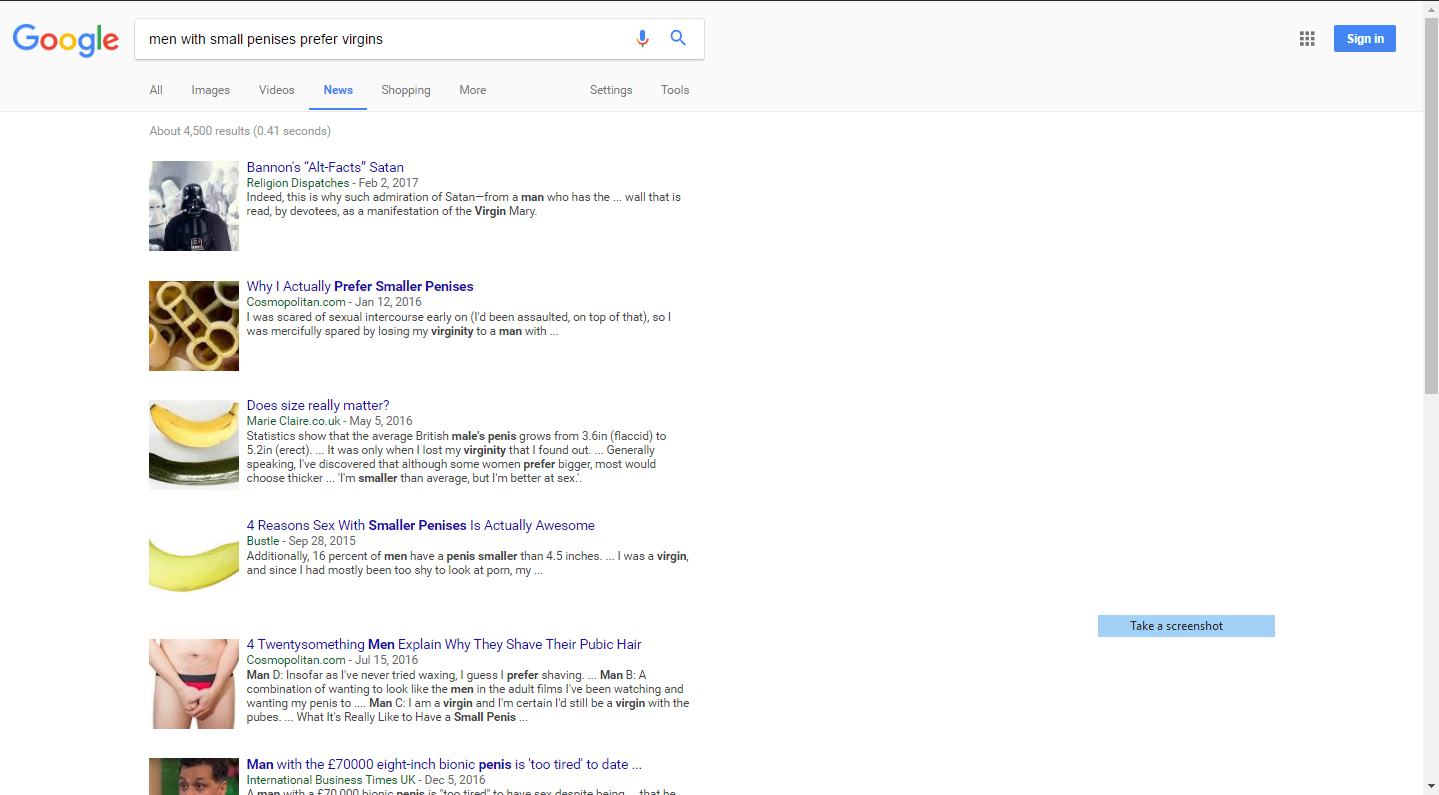The width and height of the screenshot is (1439, 795).
Task: Click the Google logo
Action: pyautogui.click(x=66, y=40)
